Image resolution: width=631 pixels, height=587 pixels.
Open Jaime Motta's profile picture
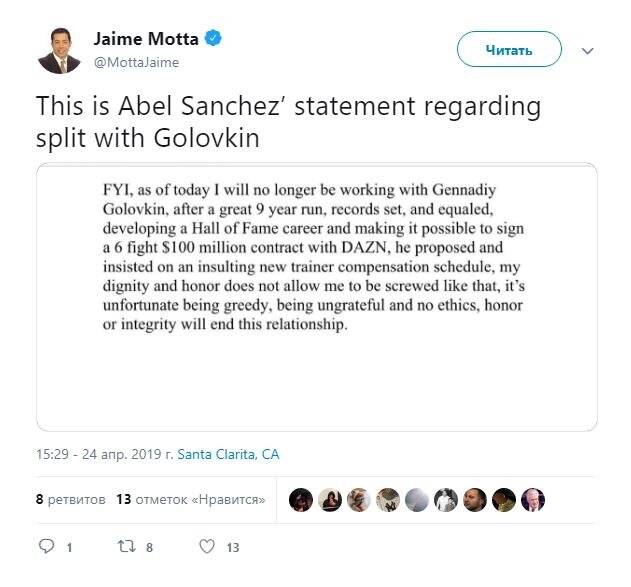coord(59,50)
